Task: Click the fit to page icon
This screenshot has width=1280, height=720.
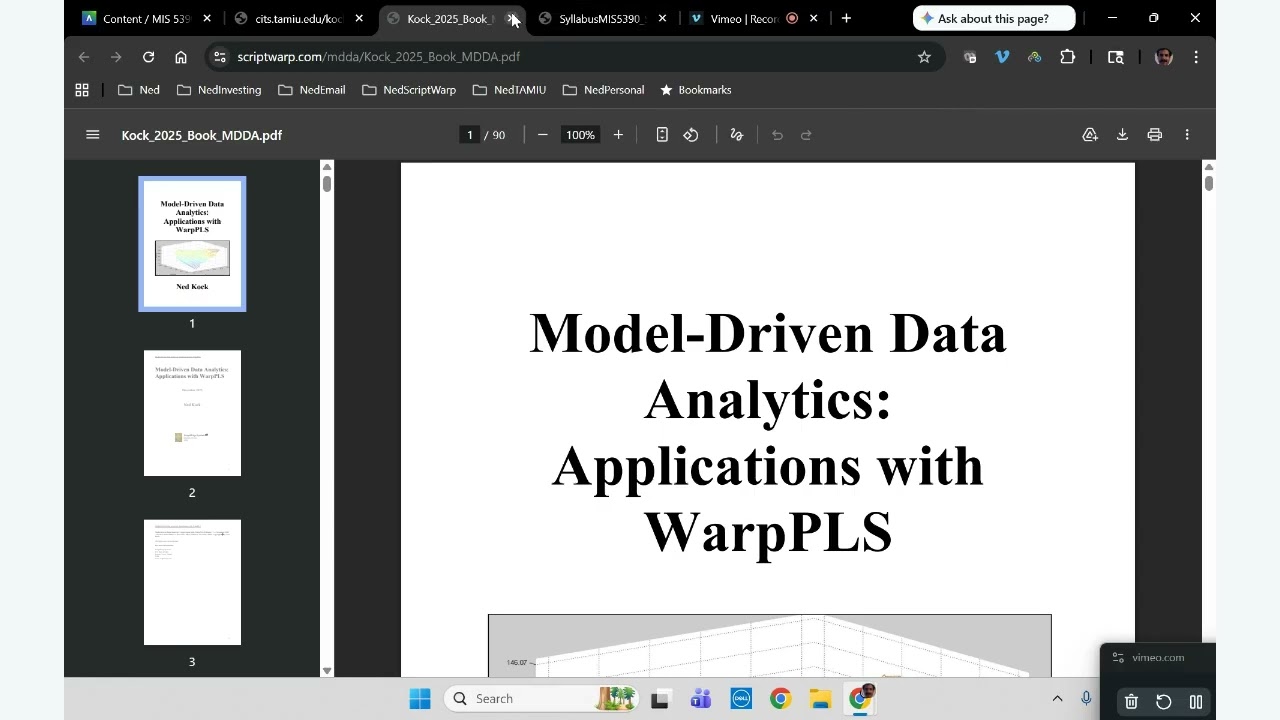Action: [x=662, y=135]
